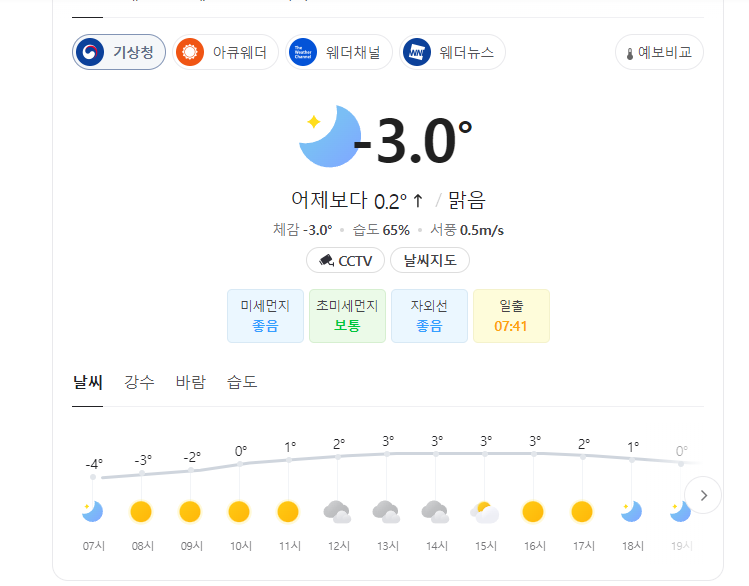Show next hours with right chevron
Image resolution: width=749 pixels, height=586 pixels.
[703, 495]
